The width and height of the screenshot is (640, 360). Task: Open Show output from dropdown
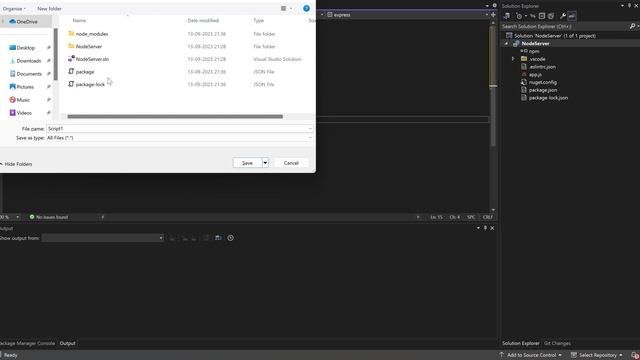[102, 238]
